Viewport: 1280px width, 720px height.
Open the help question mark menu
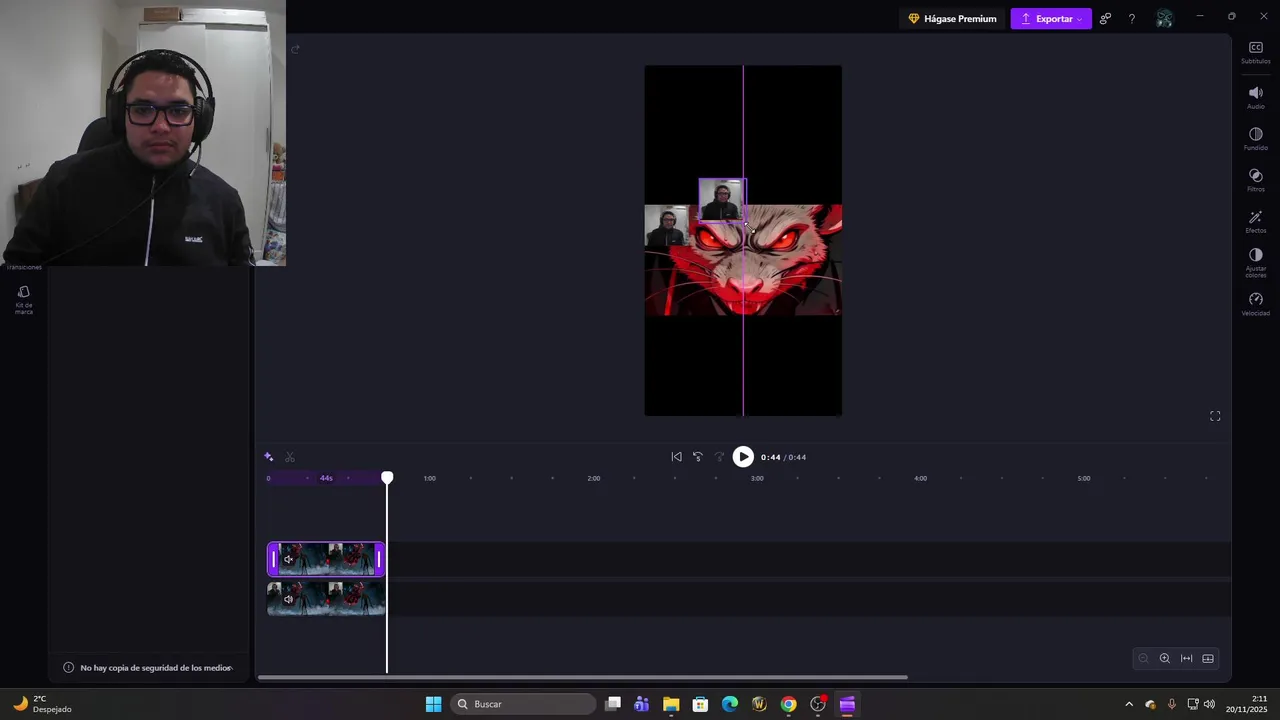click(1132, 19)
